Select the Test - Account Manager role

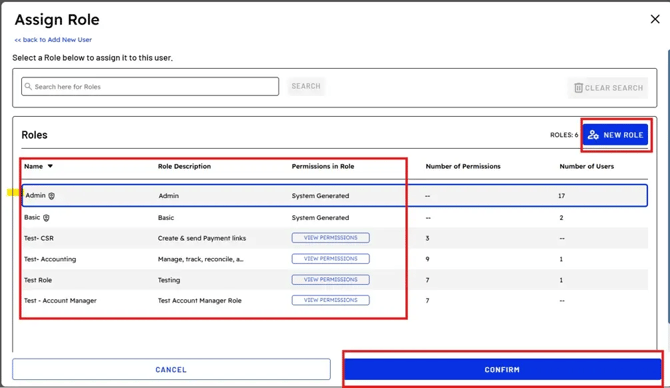[x=60, y=300]
